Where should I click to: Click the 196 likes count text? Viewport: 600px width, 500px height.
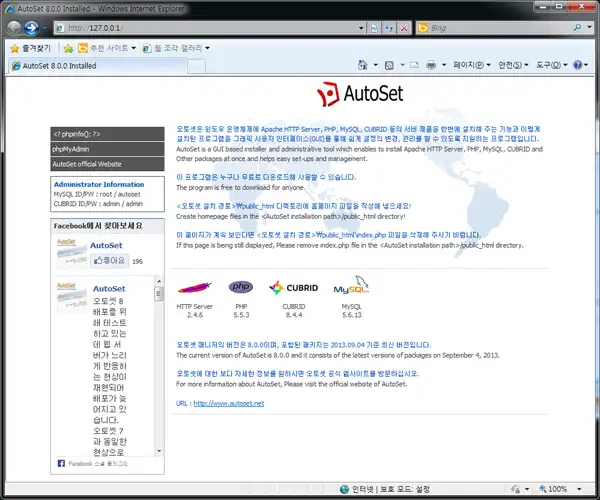coord(137,262)
